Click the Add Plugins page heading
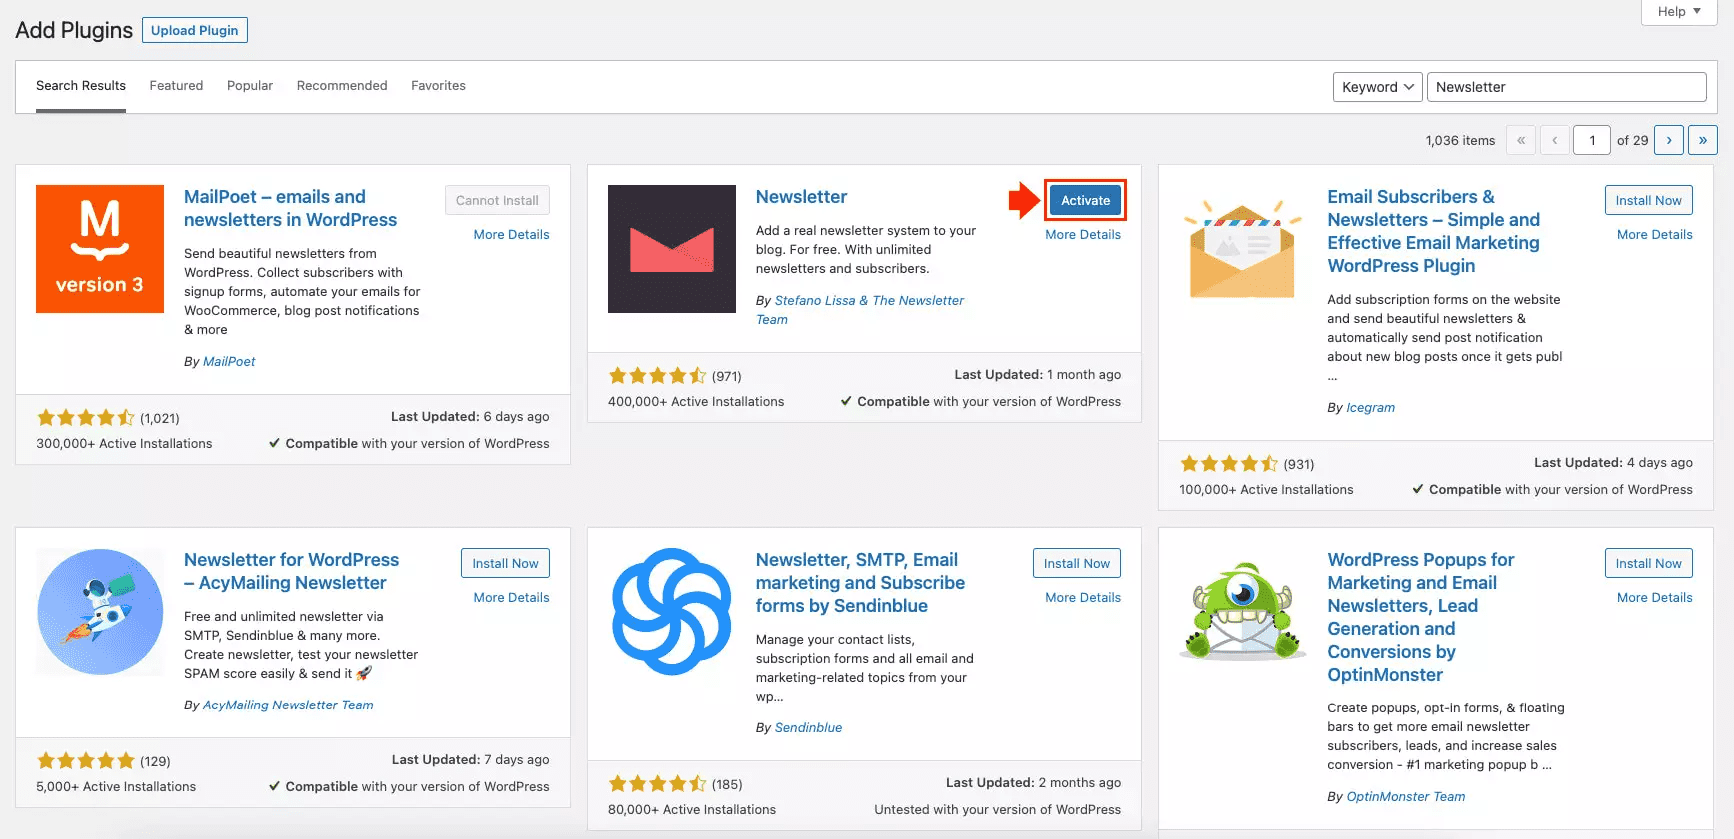The height and width of the screenshot is (839, 1734). pyautogui.click(x=74, y=30)
